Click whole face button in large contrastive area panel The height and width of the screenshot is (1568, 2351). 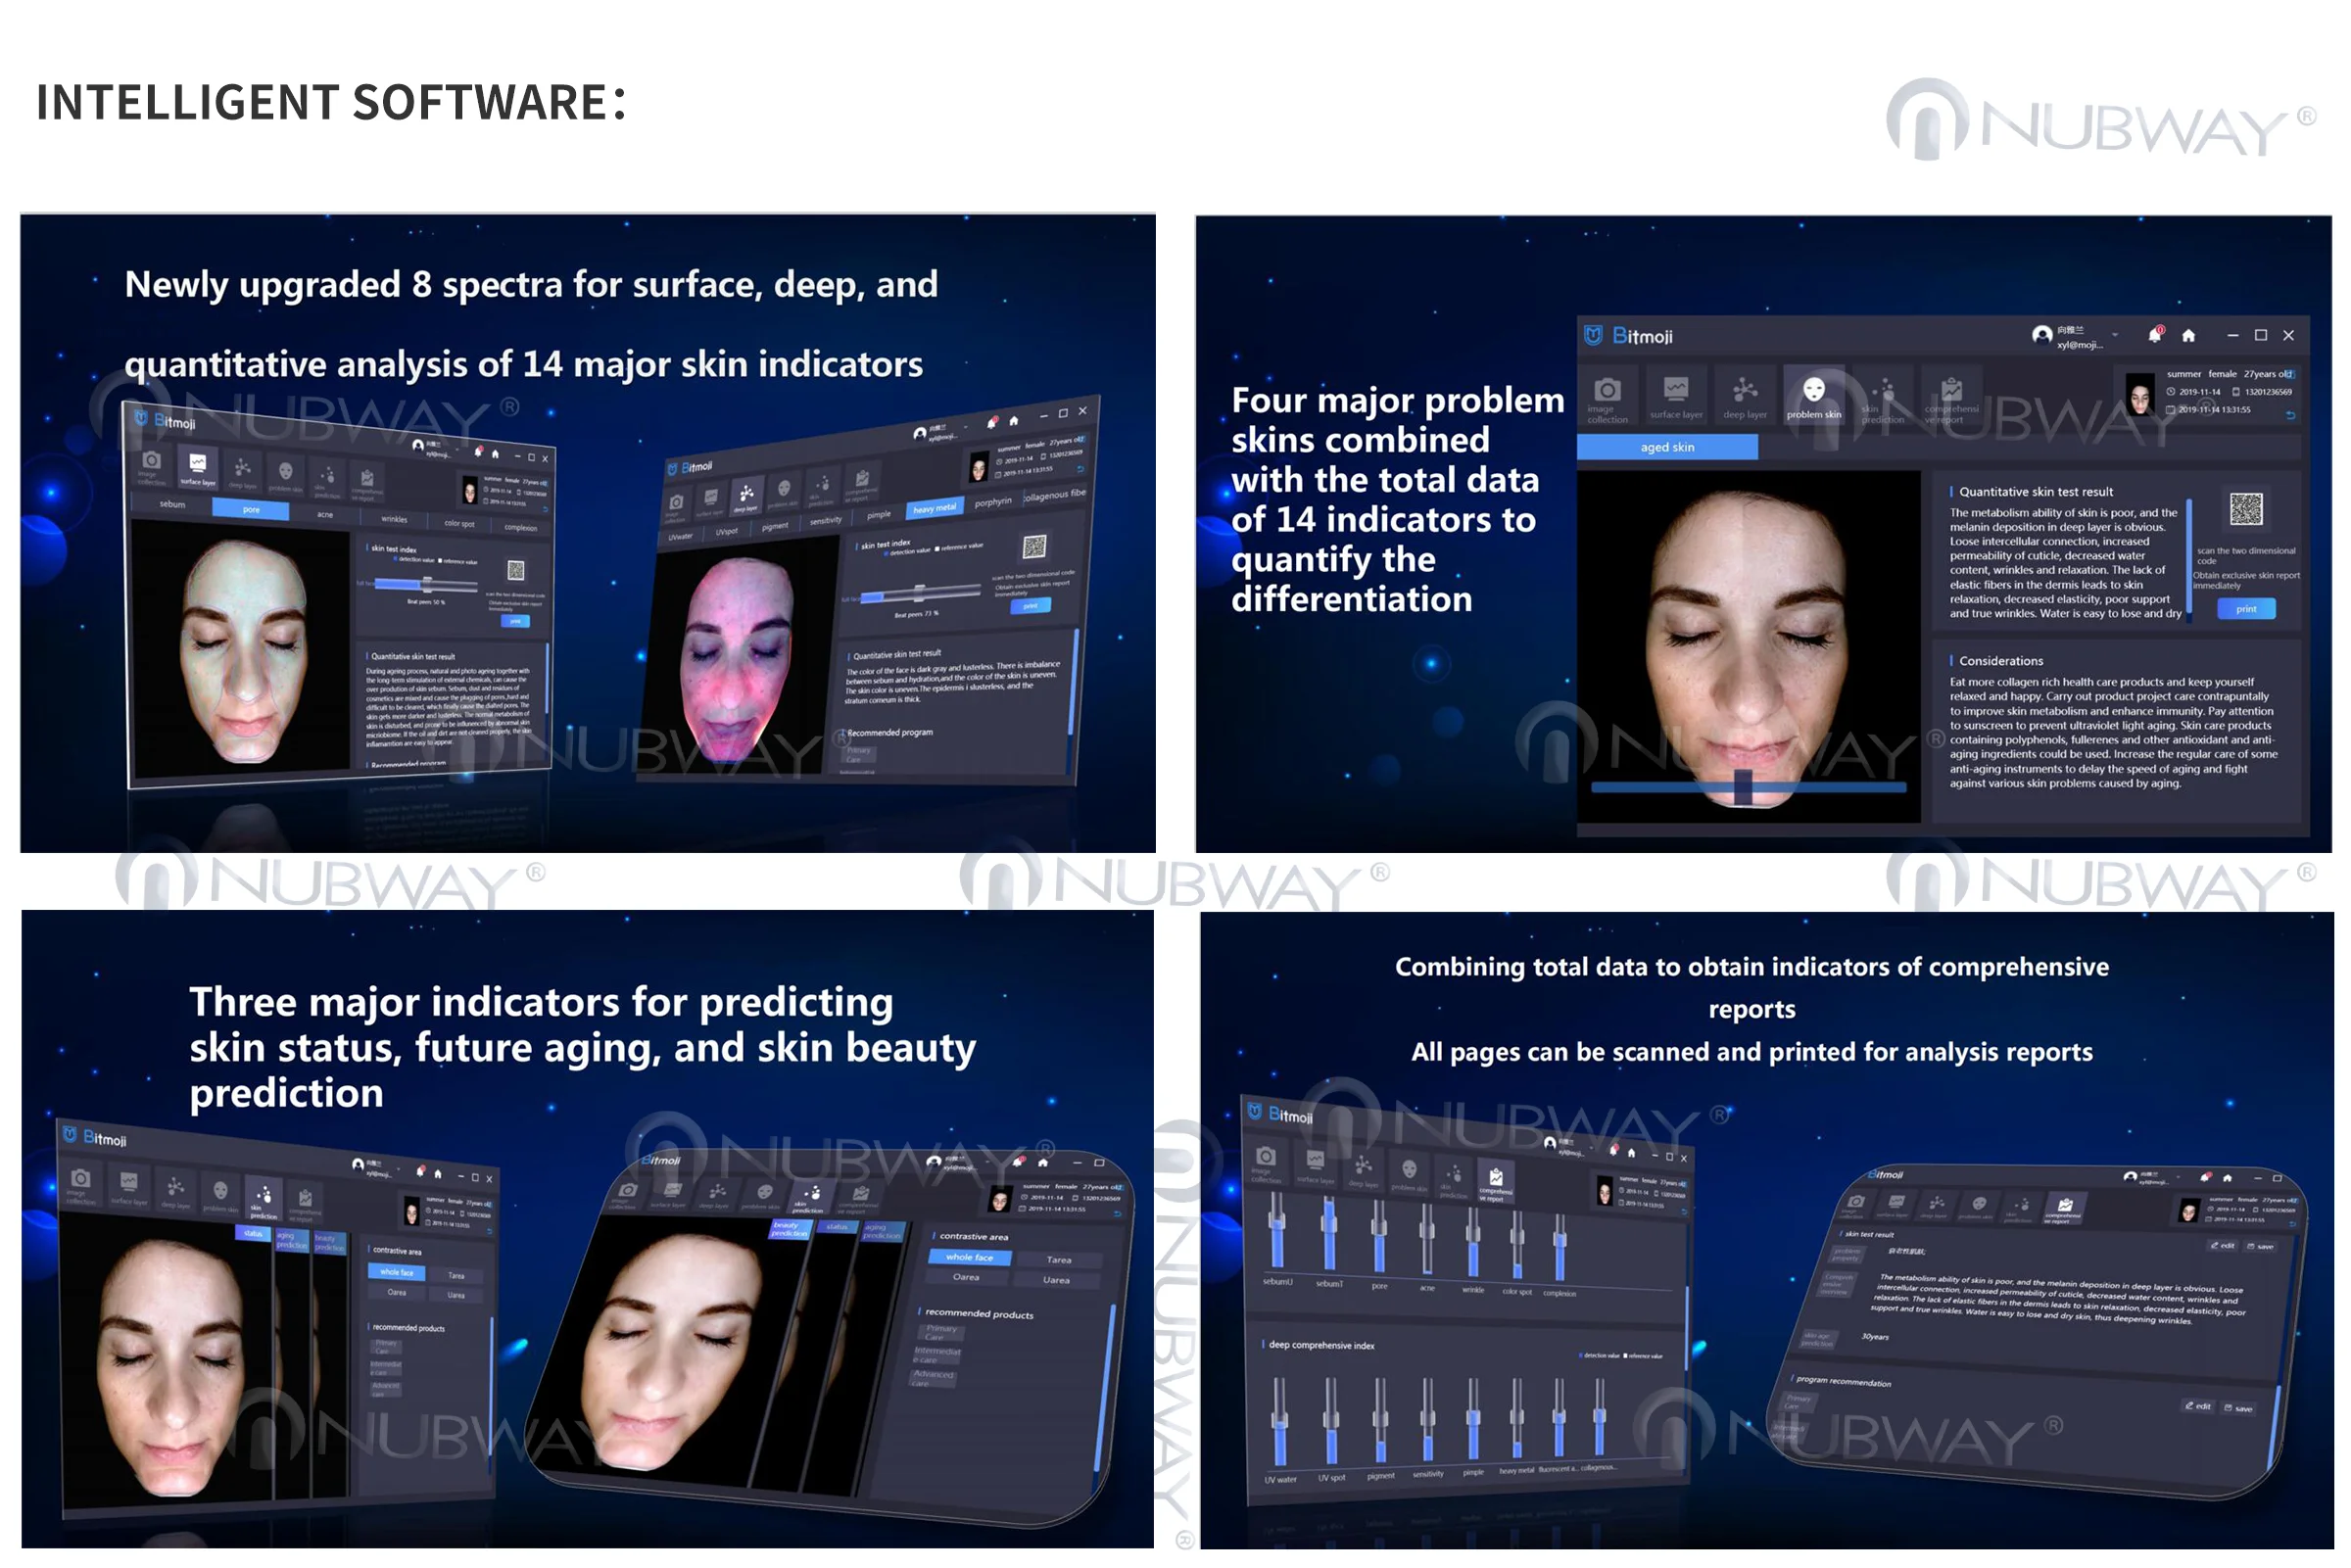tap(969, 1257)
